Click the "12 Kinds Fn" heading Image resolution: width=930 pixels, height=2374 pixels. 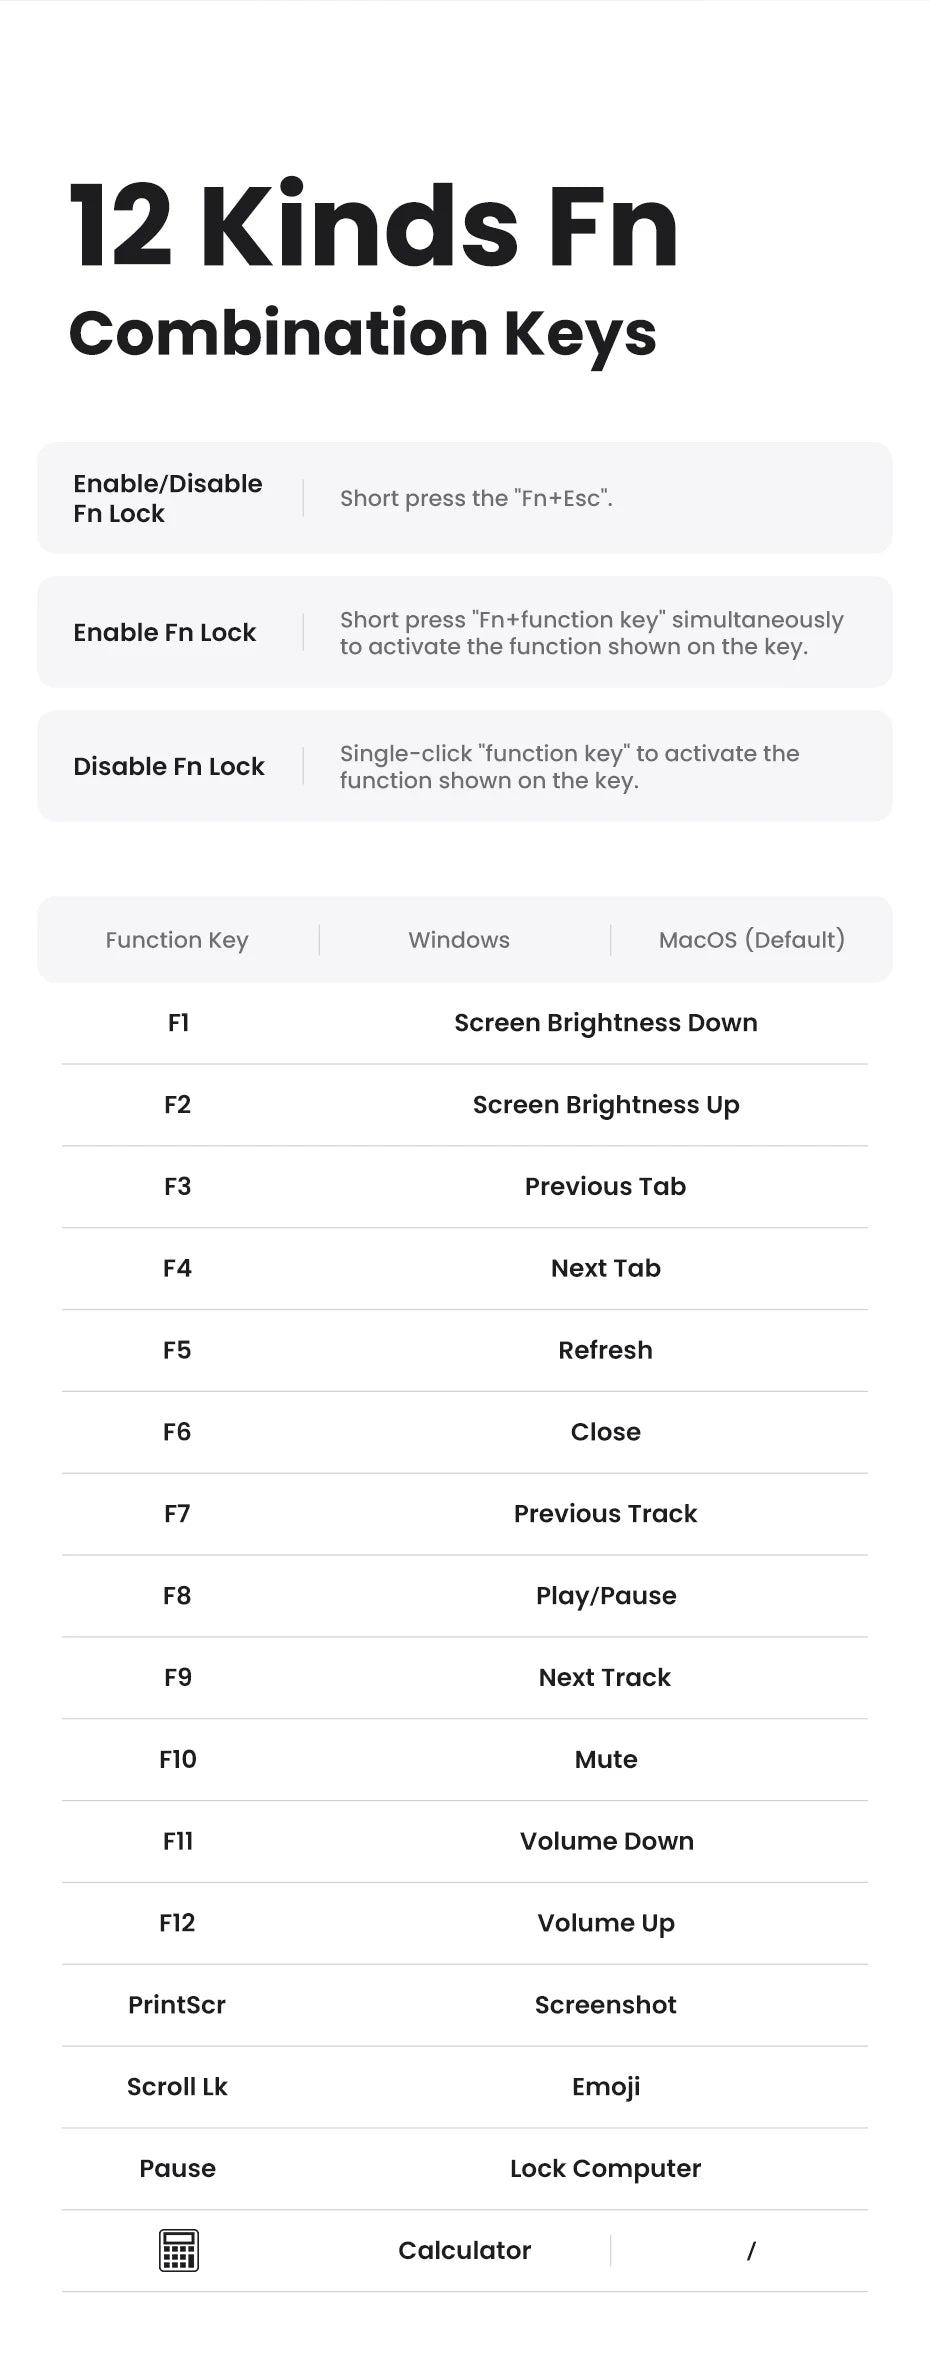pos(373,227)
